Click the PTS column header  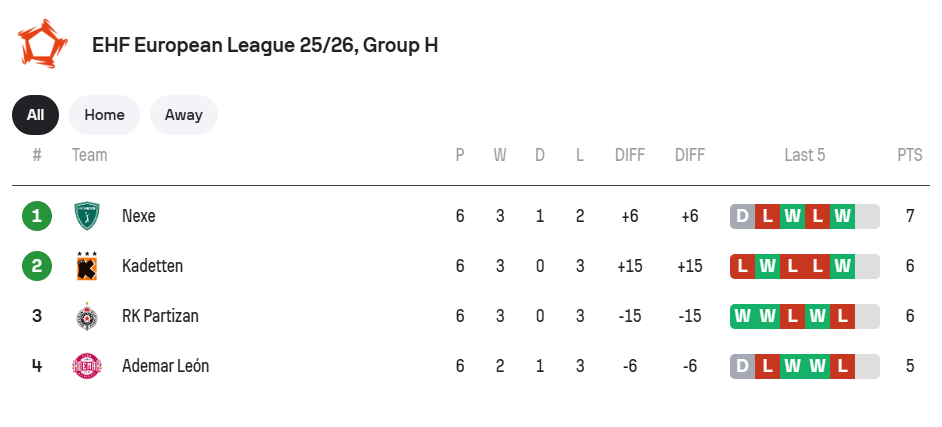(x=910, y=155)
